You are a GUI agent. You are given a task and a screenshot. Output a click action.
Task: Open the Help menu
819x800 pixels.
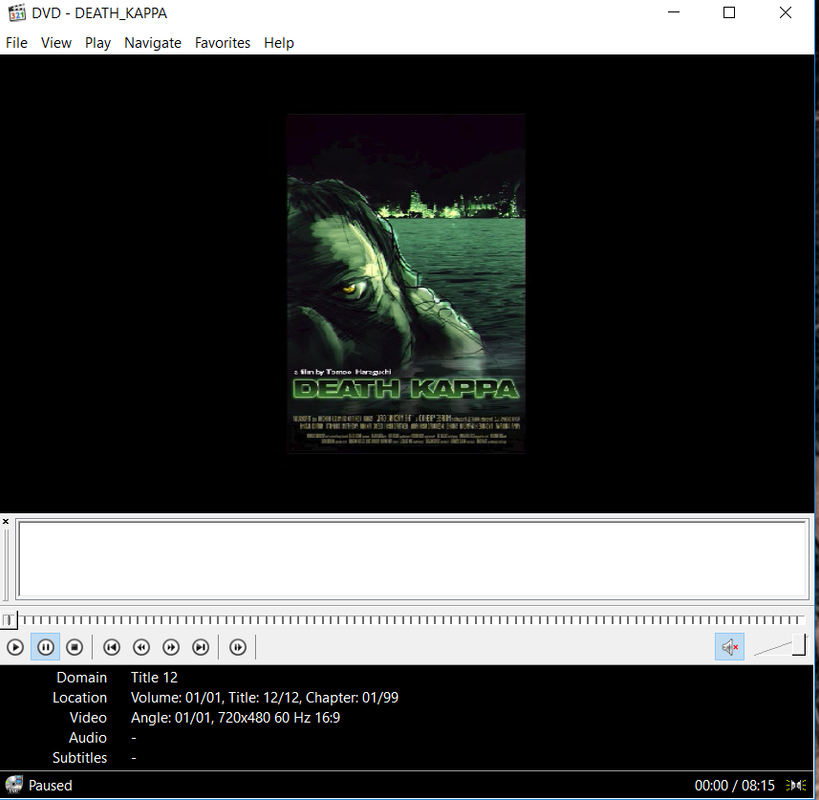point(278,43)
